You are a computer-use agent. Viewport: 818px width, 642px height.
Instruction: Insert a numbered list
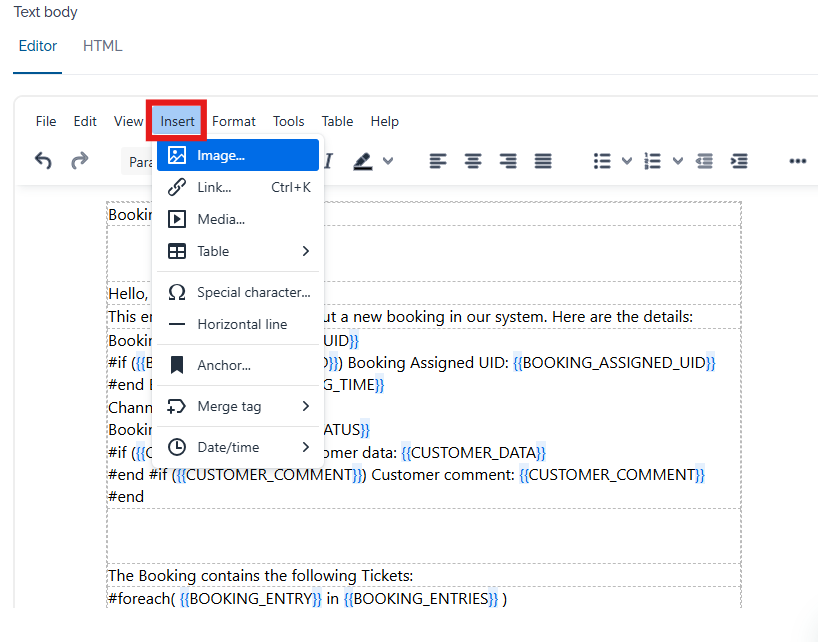653,161
